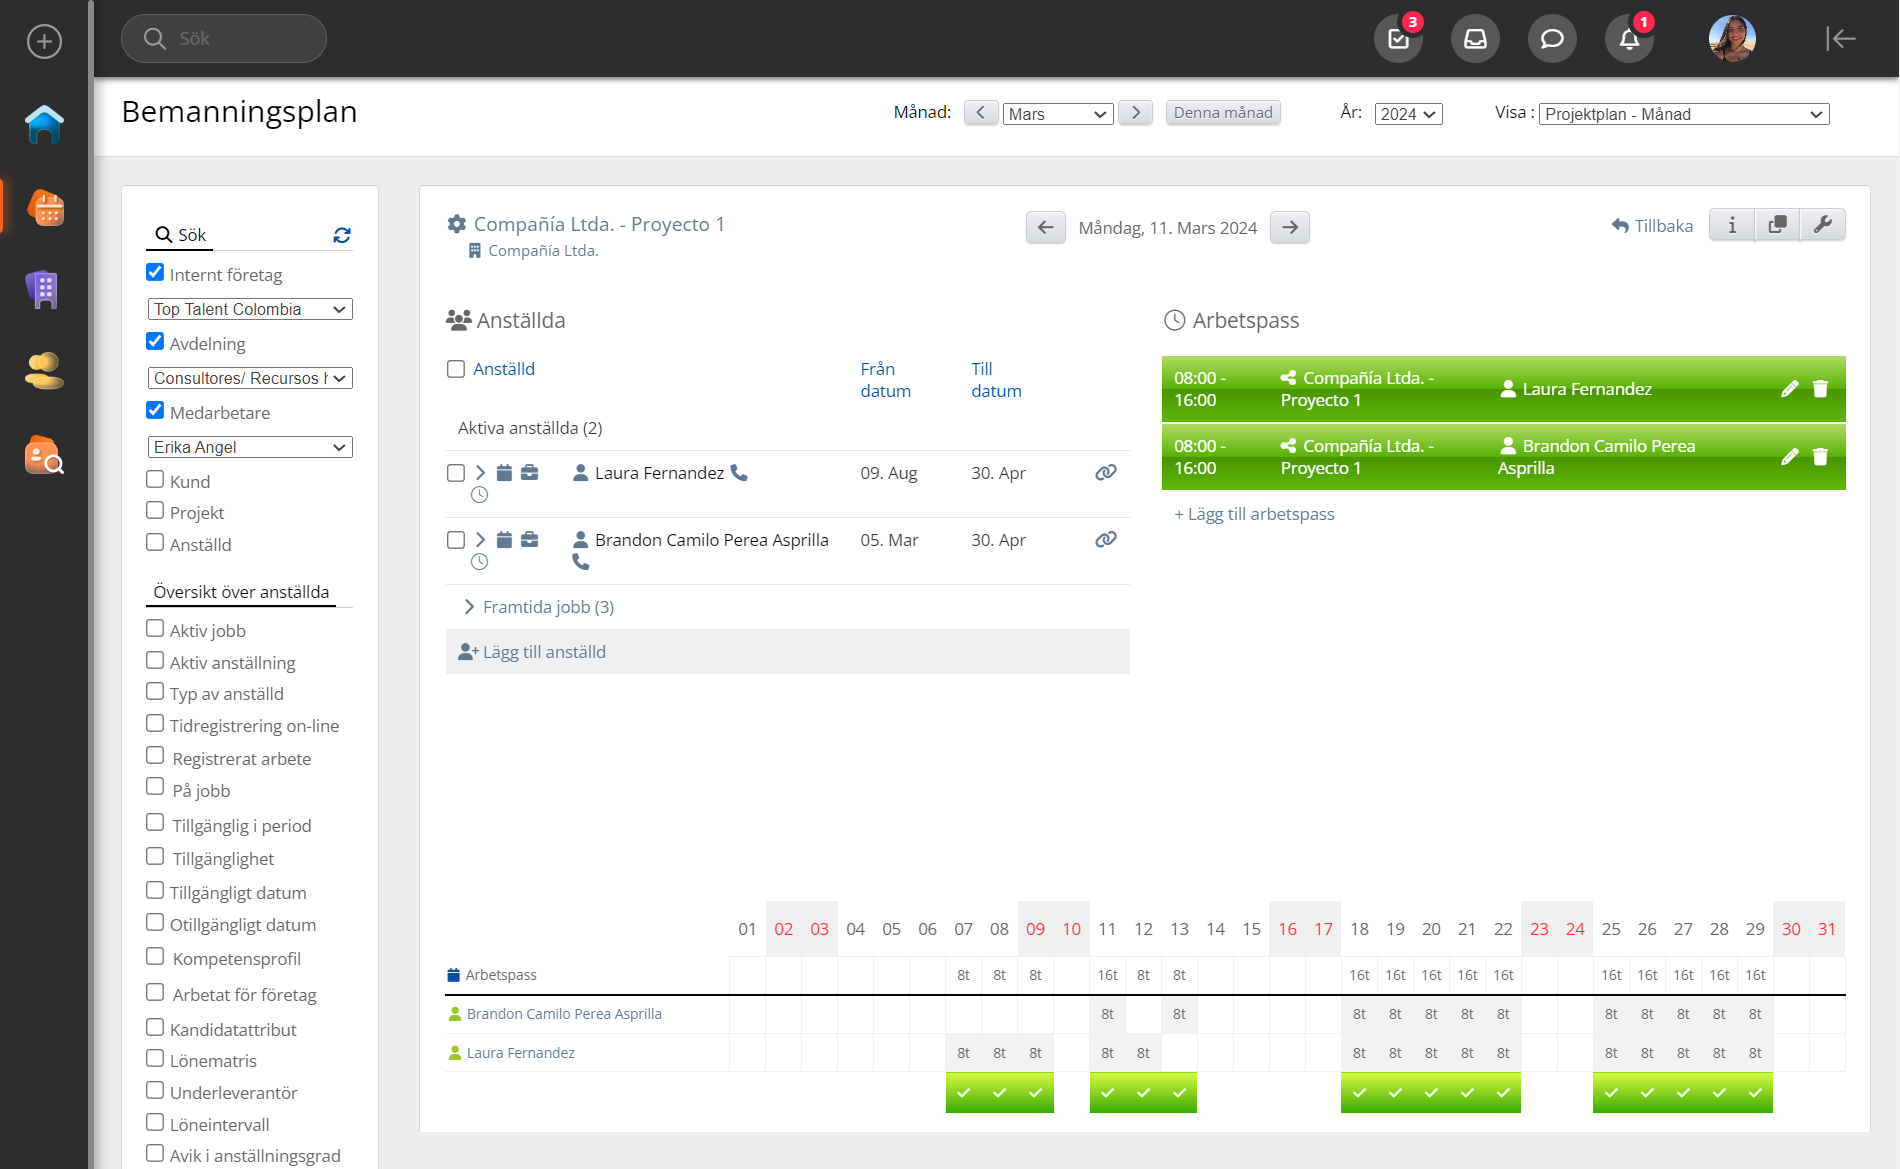Edit Brandon Camilo Perea Asprilla's work shift
The height and width of the screenshot is (1169, 1900).
click(1789, 457)
